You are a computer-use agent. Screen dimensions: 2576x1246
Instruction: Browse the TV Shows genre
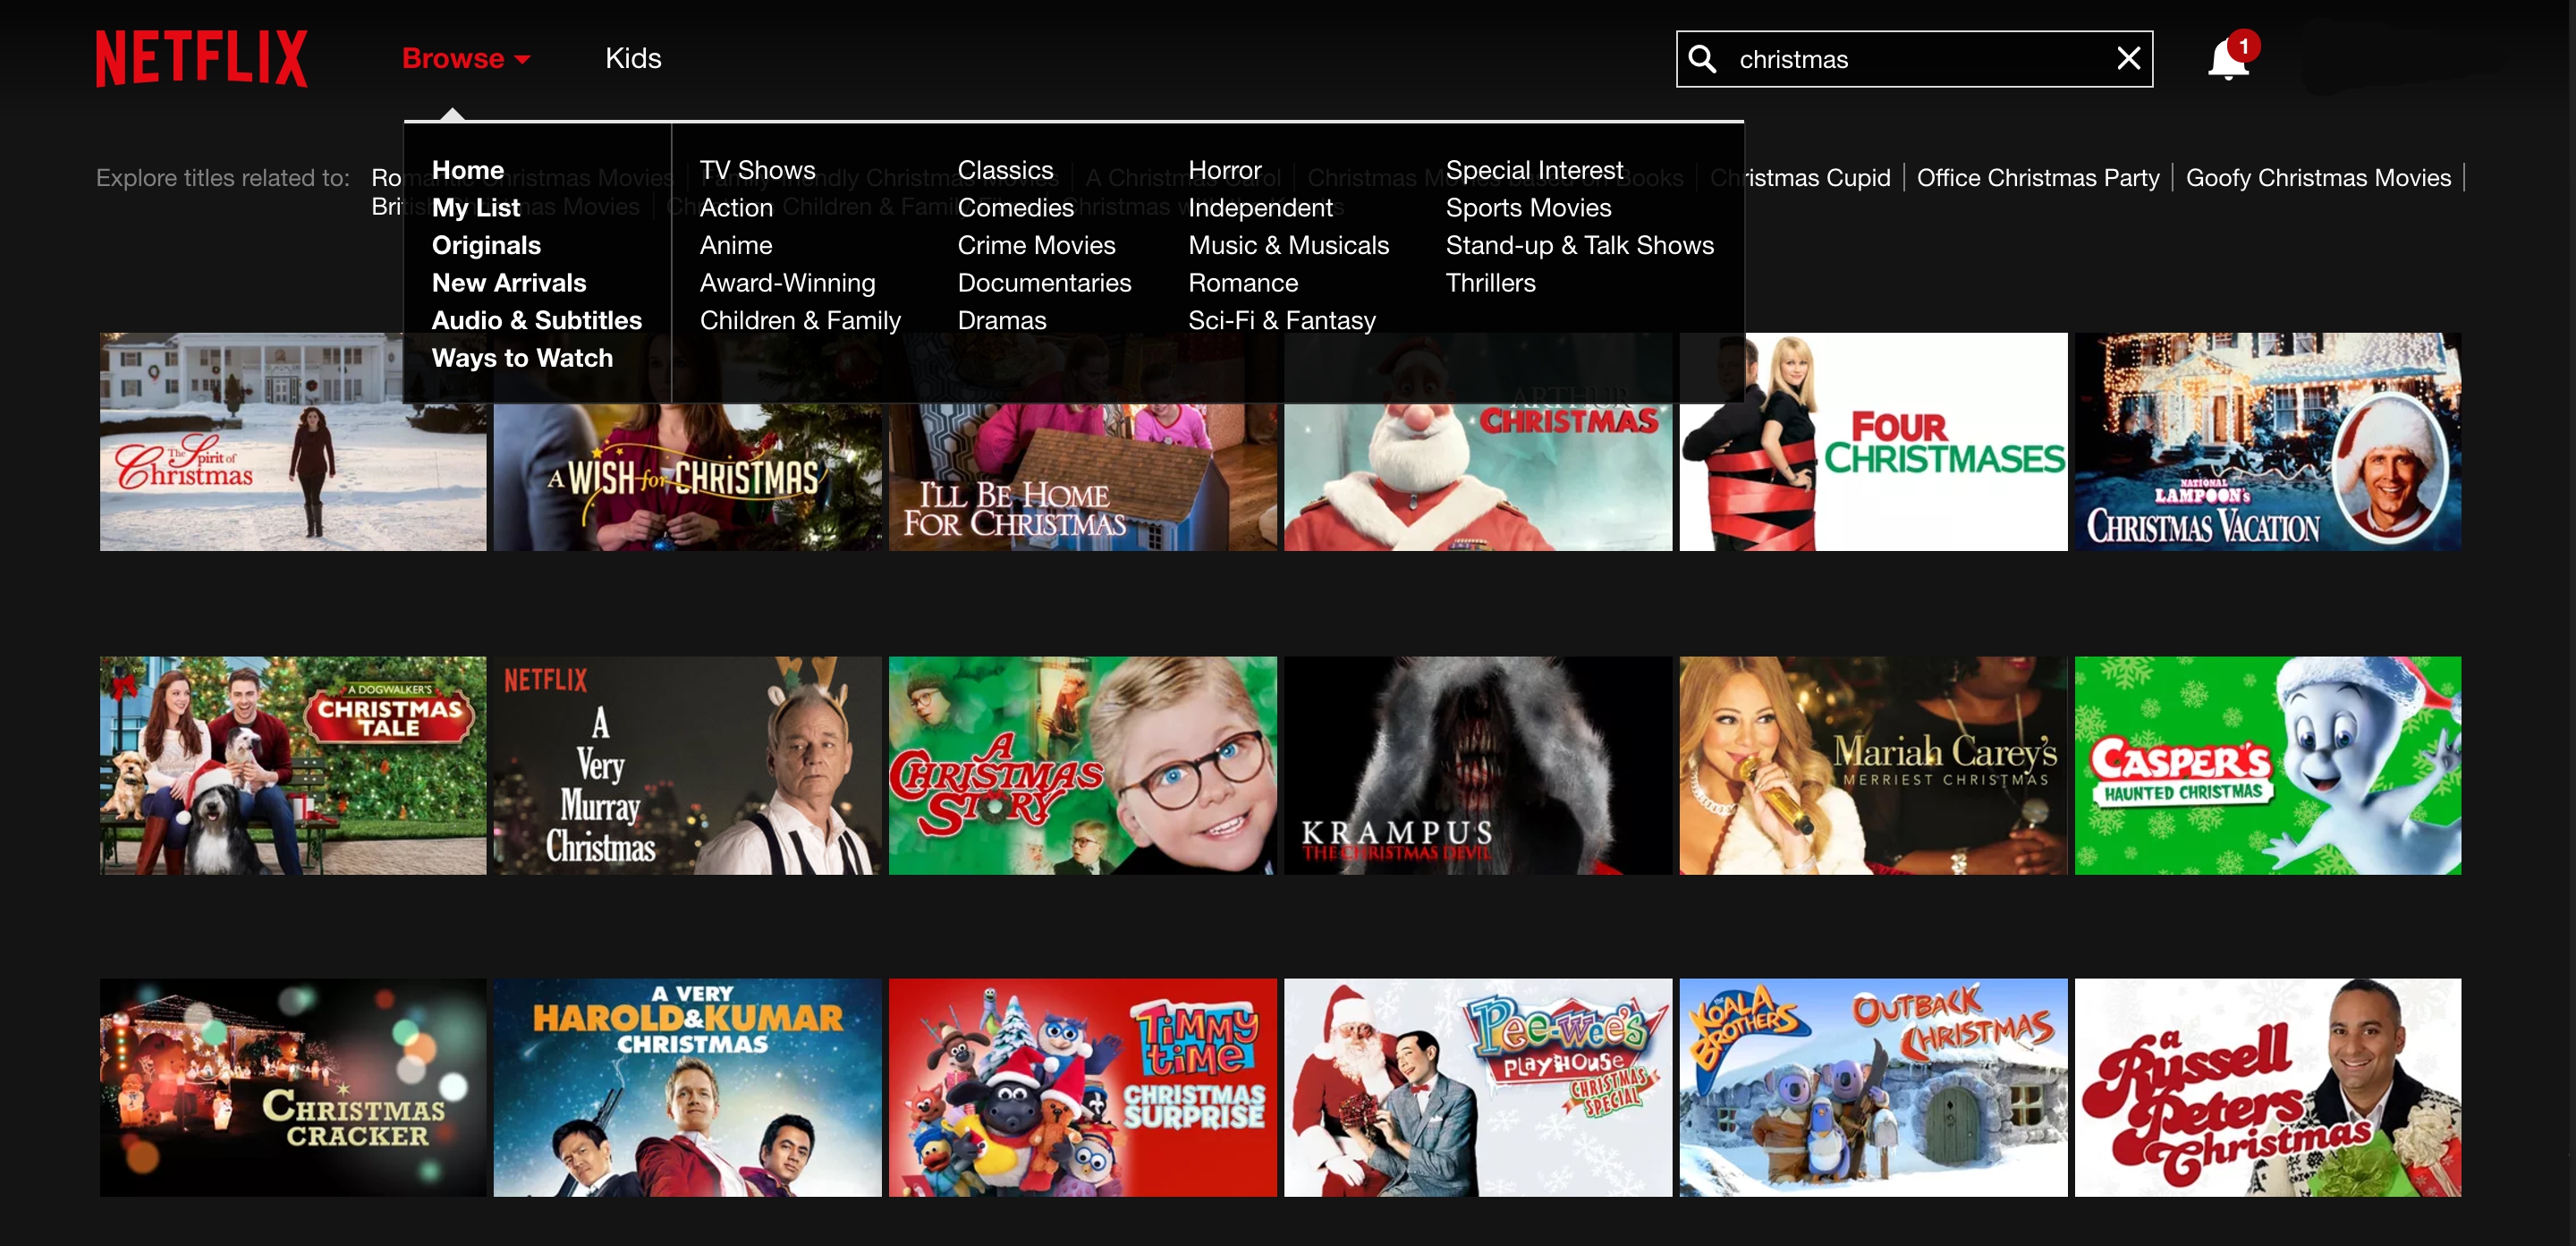(757, 170)
